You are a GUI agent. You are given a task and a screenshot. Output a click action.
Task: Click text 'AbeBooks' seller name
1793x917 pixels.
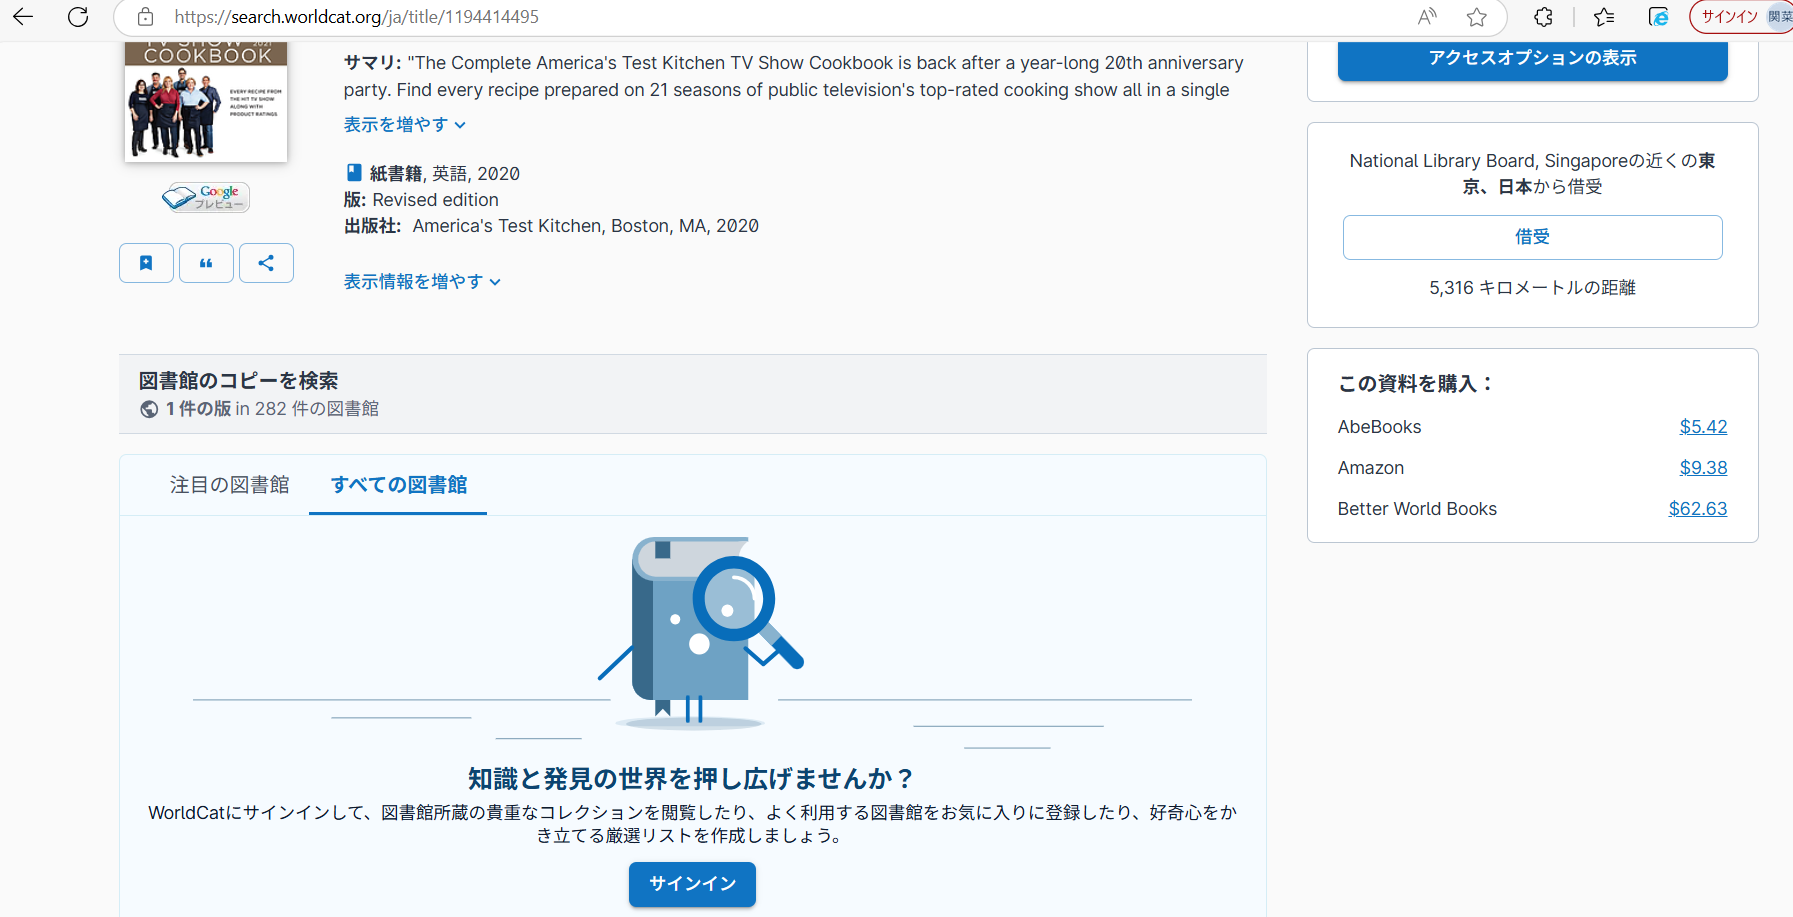pos(1379,427)
